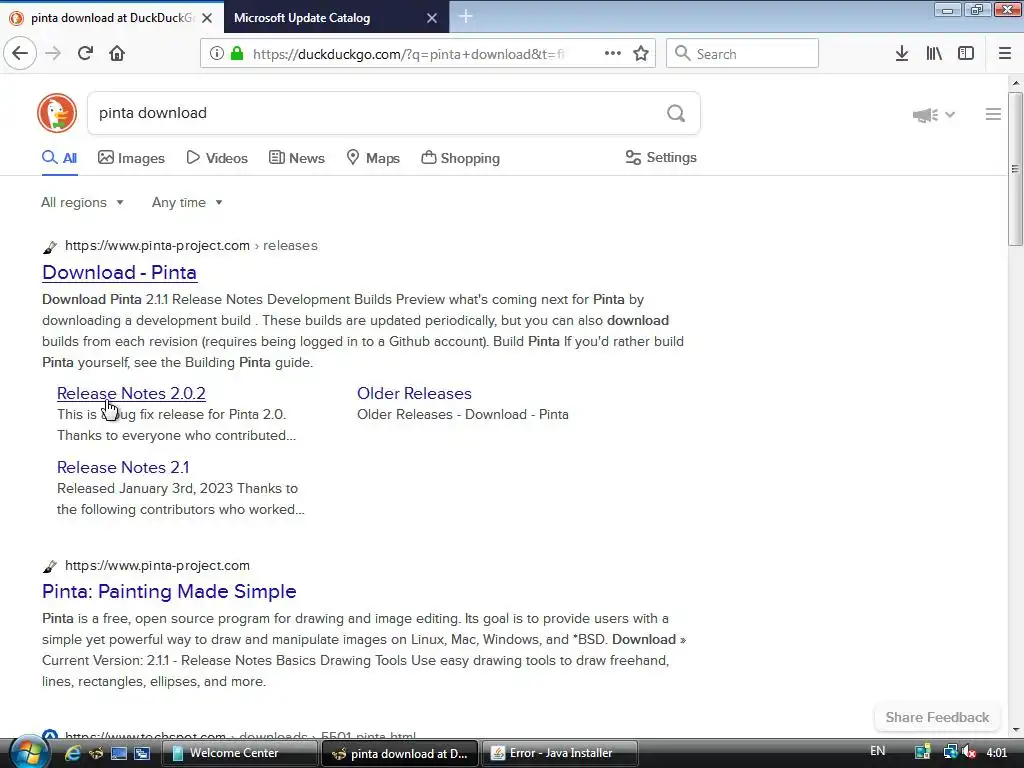This screenshot has height=768, width=1024.
Task: Switch to News results
Action: coord(296,158)
